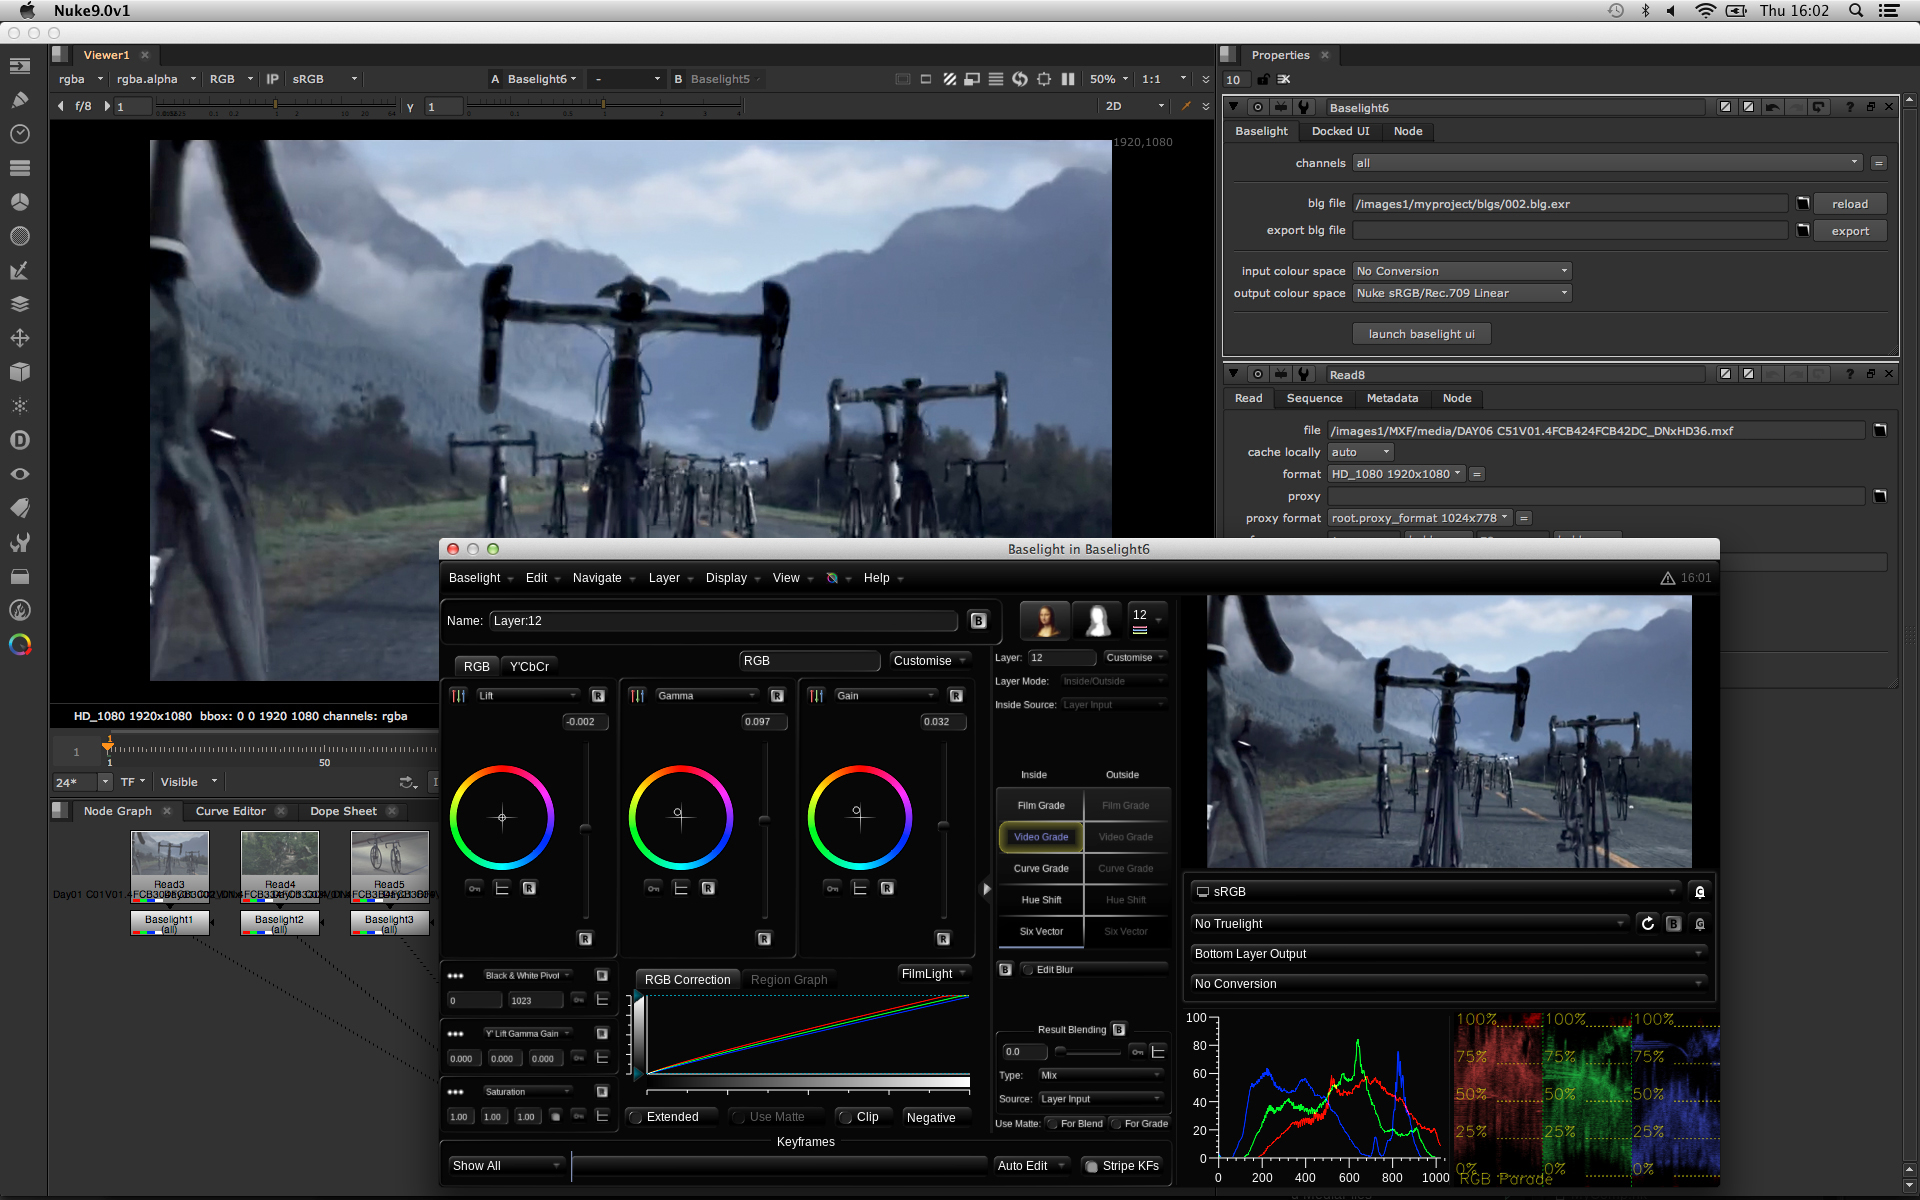Click the RGB Correction tab

coord(687,979)
